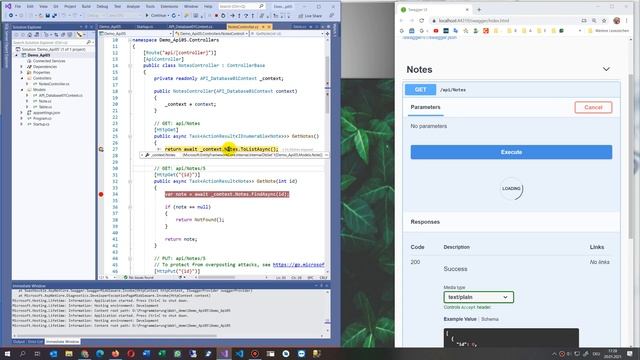The width and height of the screenshot is (640, 360).
Task: Collapse the NotesController class outline at line 14
Action: coord(130,65)
